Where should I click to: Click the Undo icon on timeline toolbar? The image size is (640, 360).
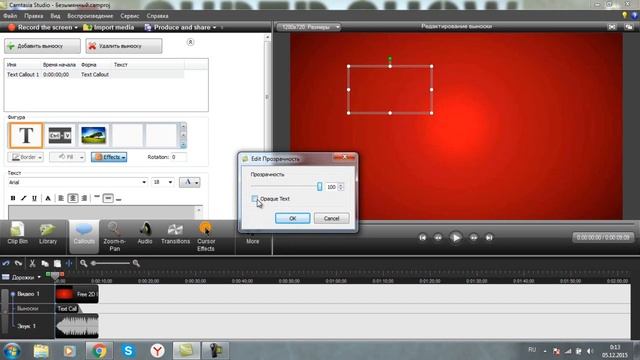(x=6, y=264)
